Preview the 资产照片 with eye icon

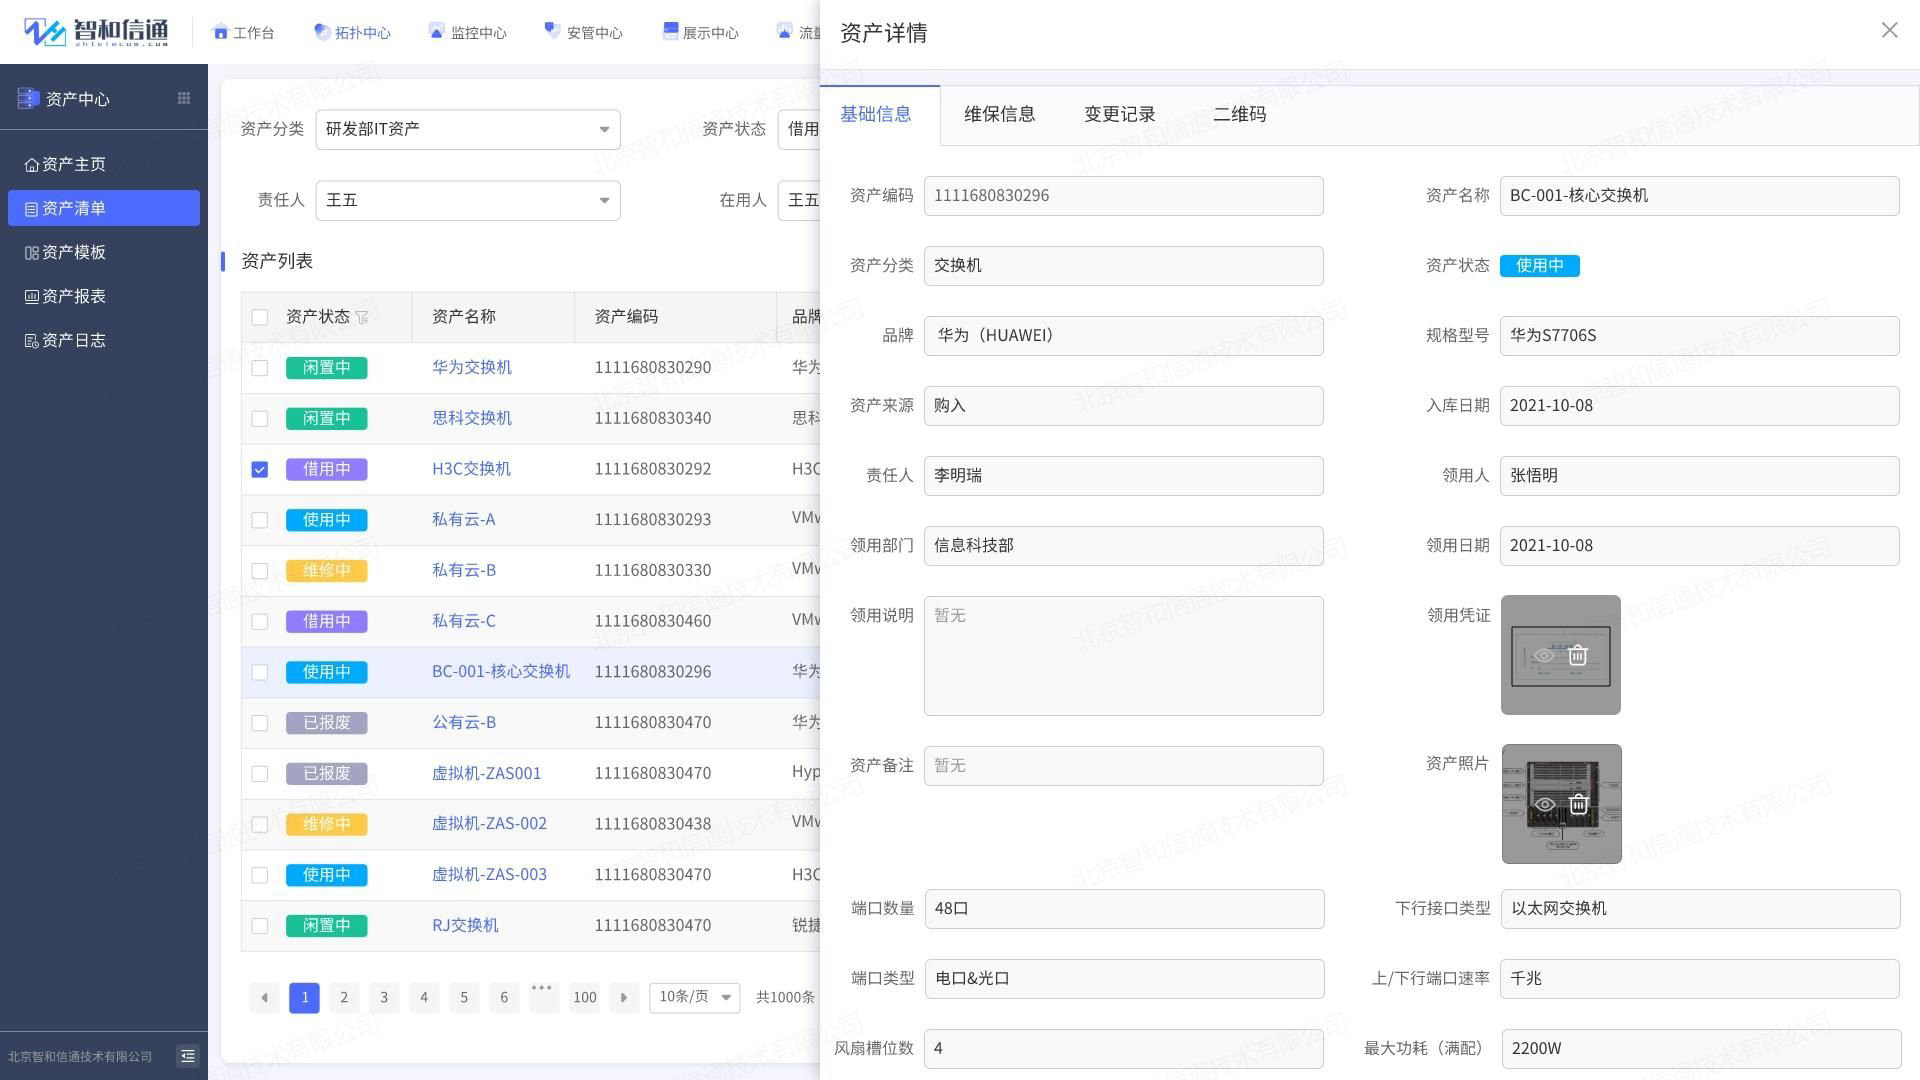click(1544, 805)
